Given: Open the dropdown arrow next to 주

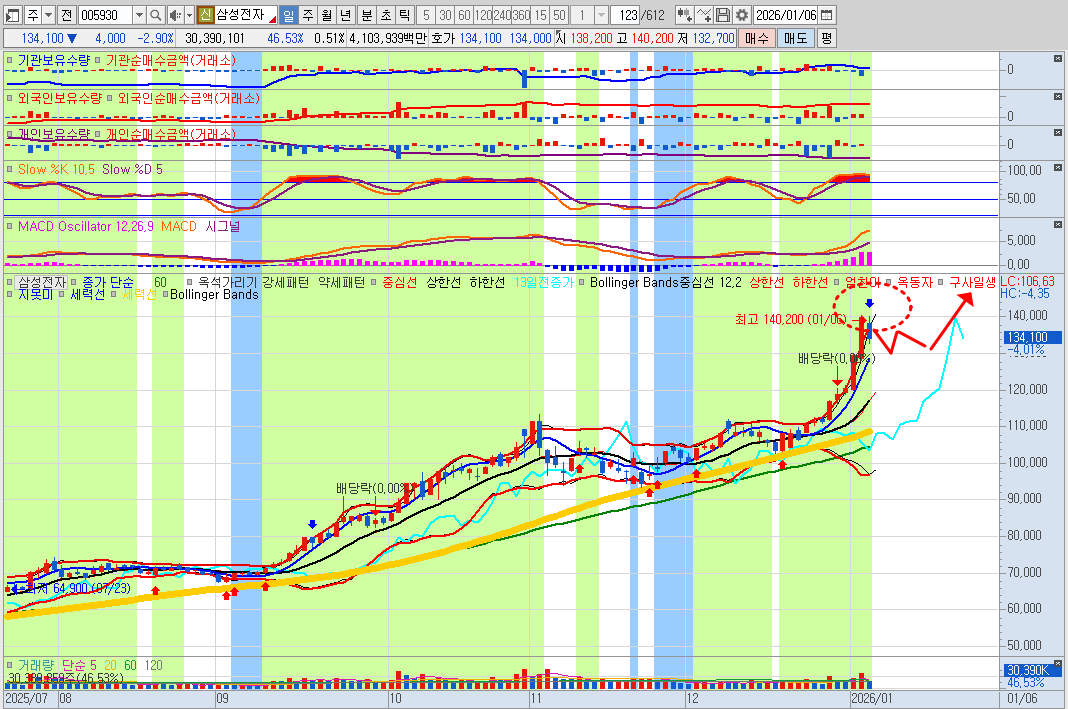Looking at the screenshot, I should (49, 15).
